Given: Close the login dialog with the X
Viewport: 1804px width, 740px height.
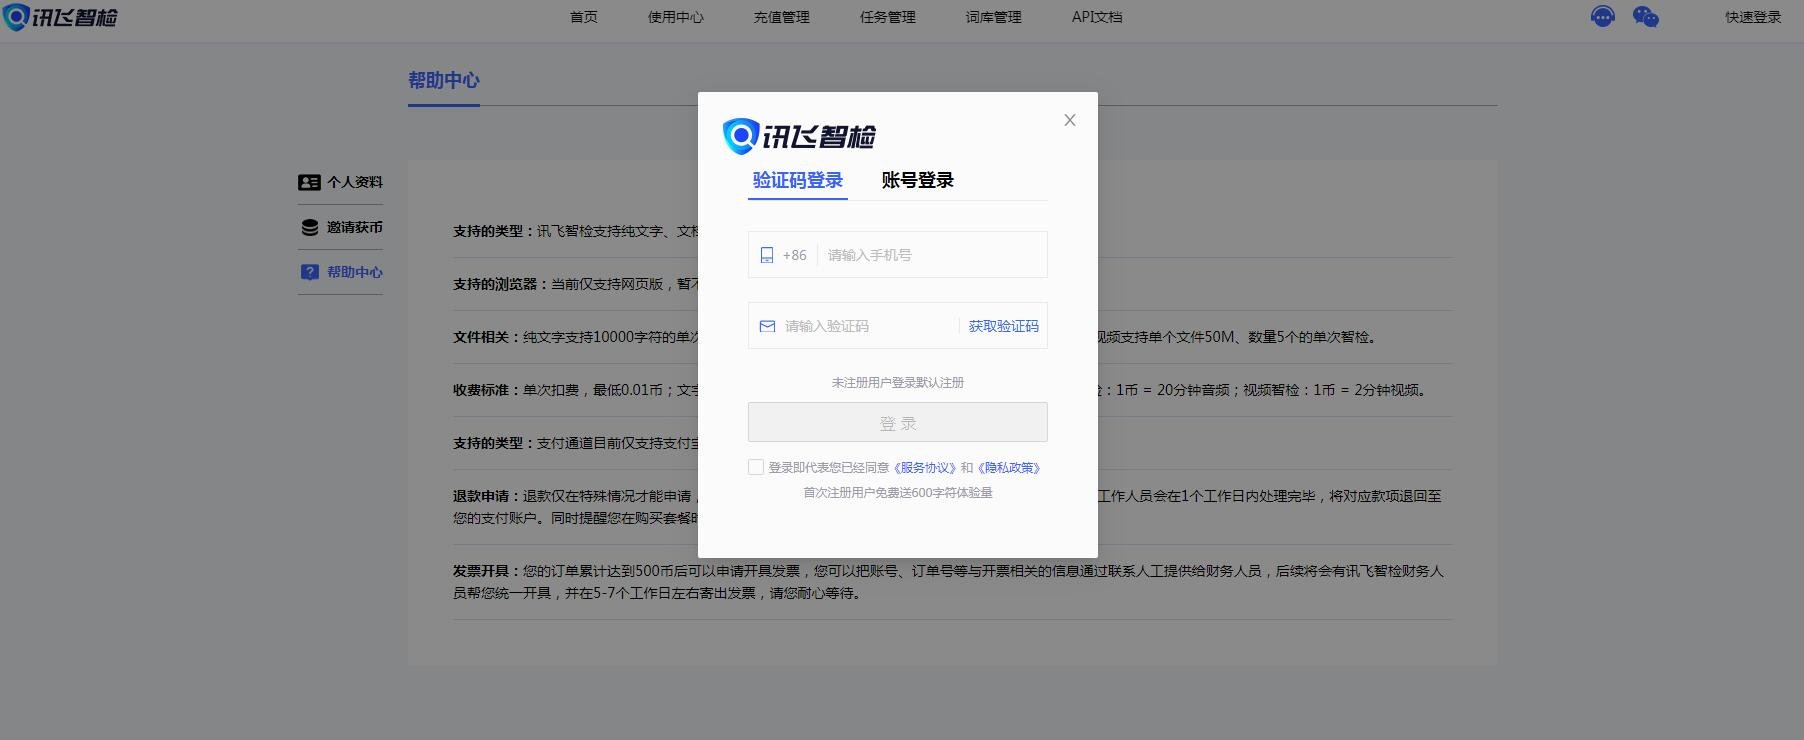Looking at the screenshot, I should click(1070, 120).
